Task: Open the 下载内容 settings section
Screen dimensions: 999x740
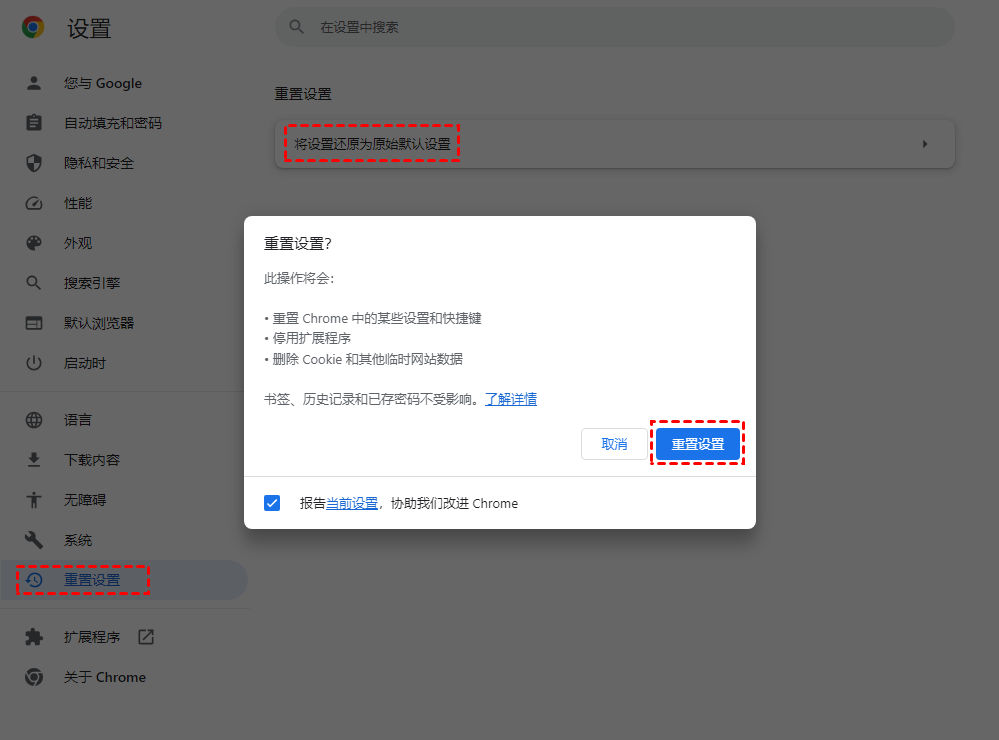Action: coord(92,460)
